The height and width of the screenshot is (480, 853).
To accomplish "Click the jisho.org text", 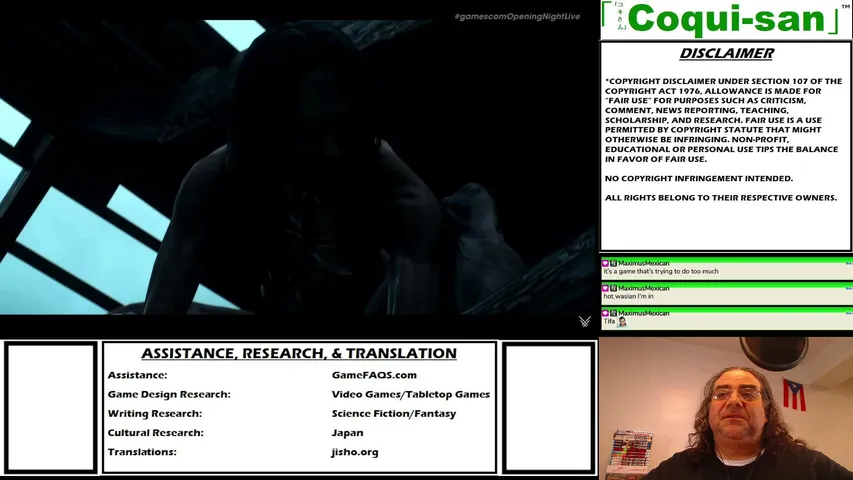I will tap(355, 452).
